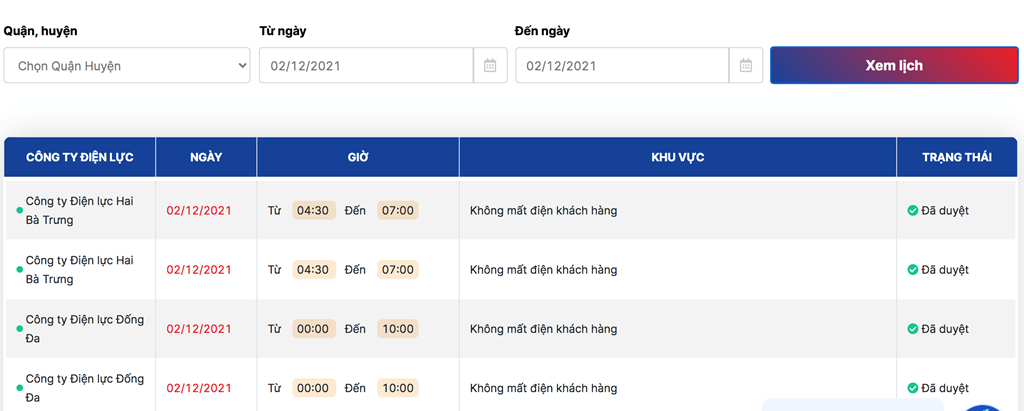Click the green dot beside the first Hai Bà Trưng row
Viewport: 1024px width, 411px height.
coord(20,210)
